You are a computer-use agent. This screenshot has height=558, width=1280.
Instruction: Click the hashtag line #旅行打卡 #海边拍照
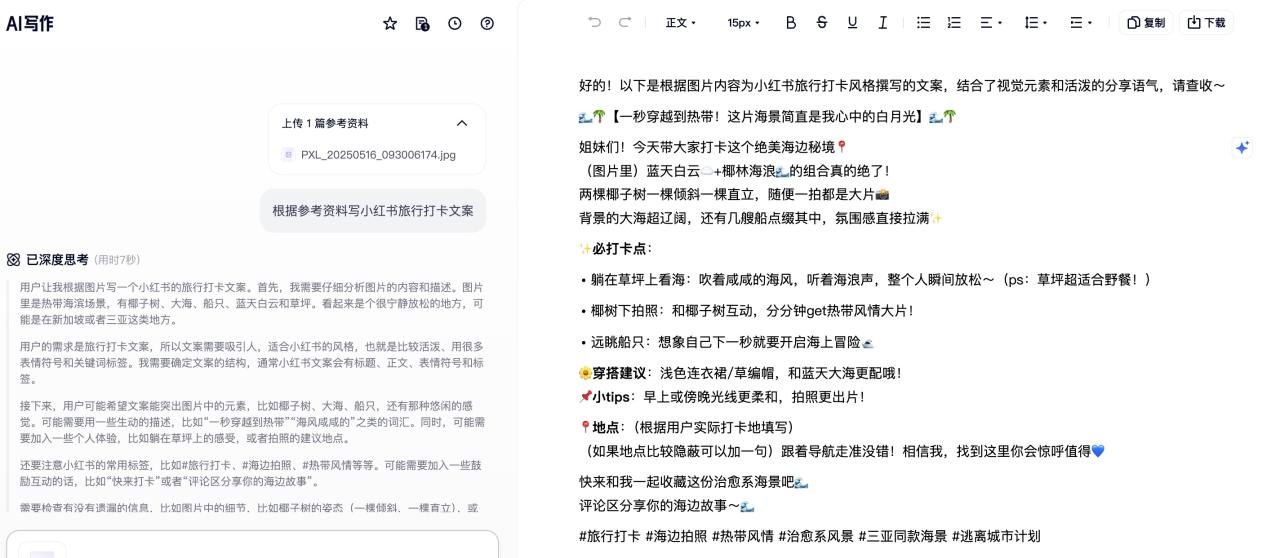pos(809,536)
